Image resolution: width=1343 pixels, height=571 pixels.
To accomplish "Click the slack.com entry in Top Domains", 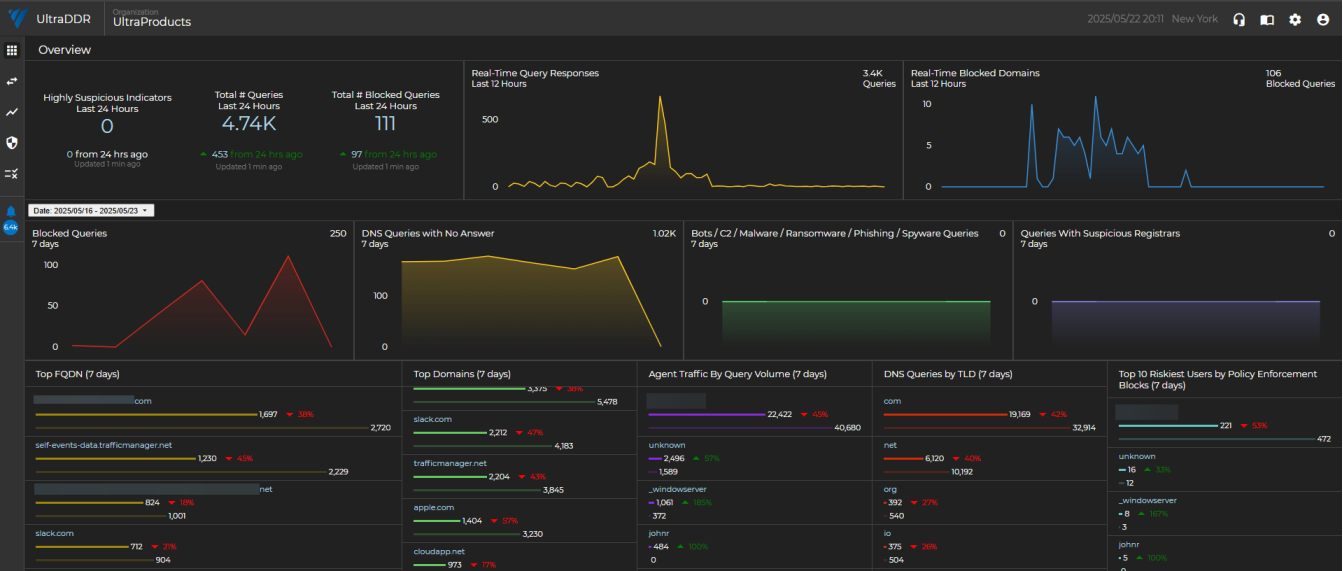I will (433, 419).
